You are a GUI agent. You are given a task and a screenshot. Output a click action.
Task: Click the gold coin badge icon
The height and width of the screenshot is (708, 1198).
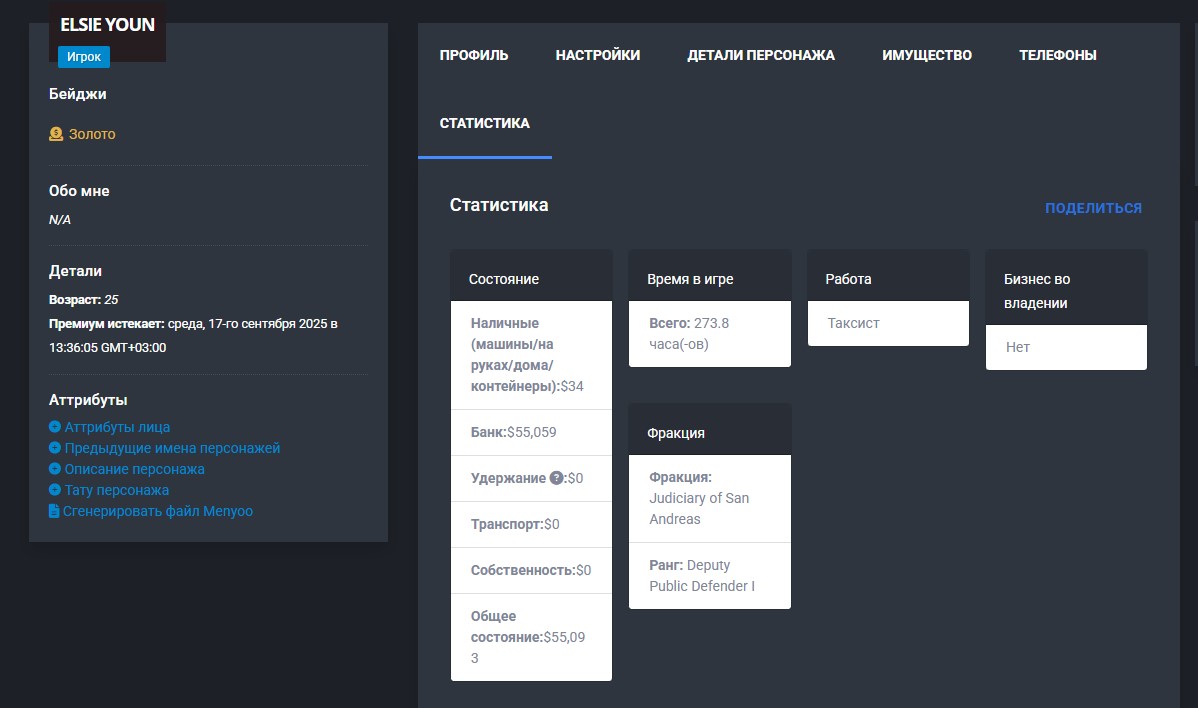point(56,134)
